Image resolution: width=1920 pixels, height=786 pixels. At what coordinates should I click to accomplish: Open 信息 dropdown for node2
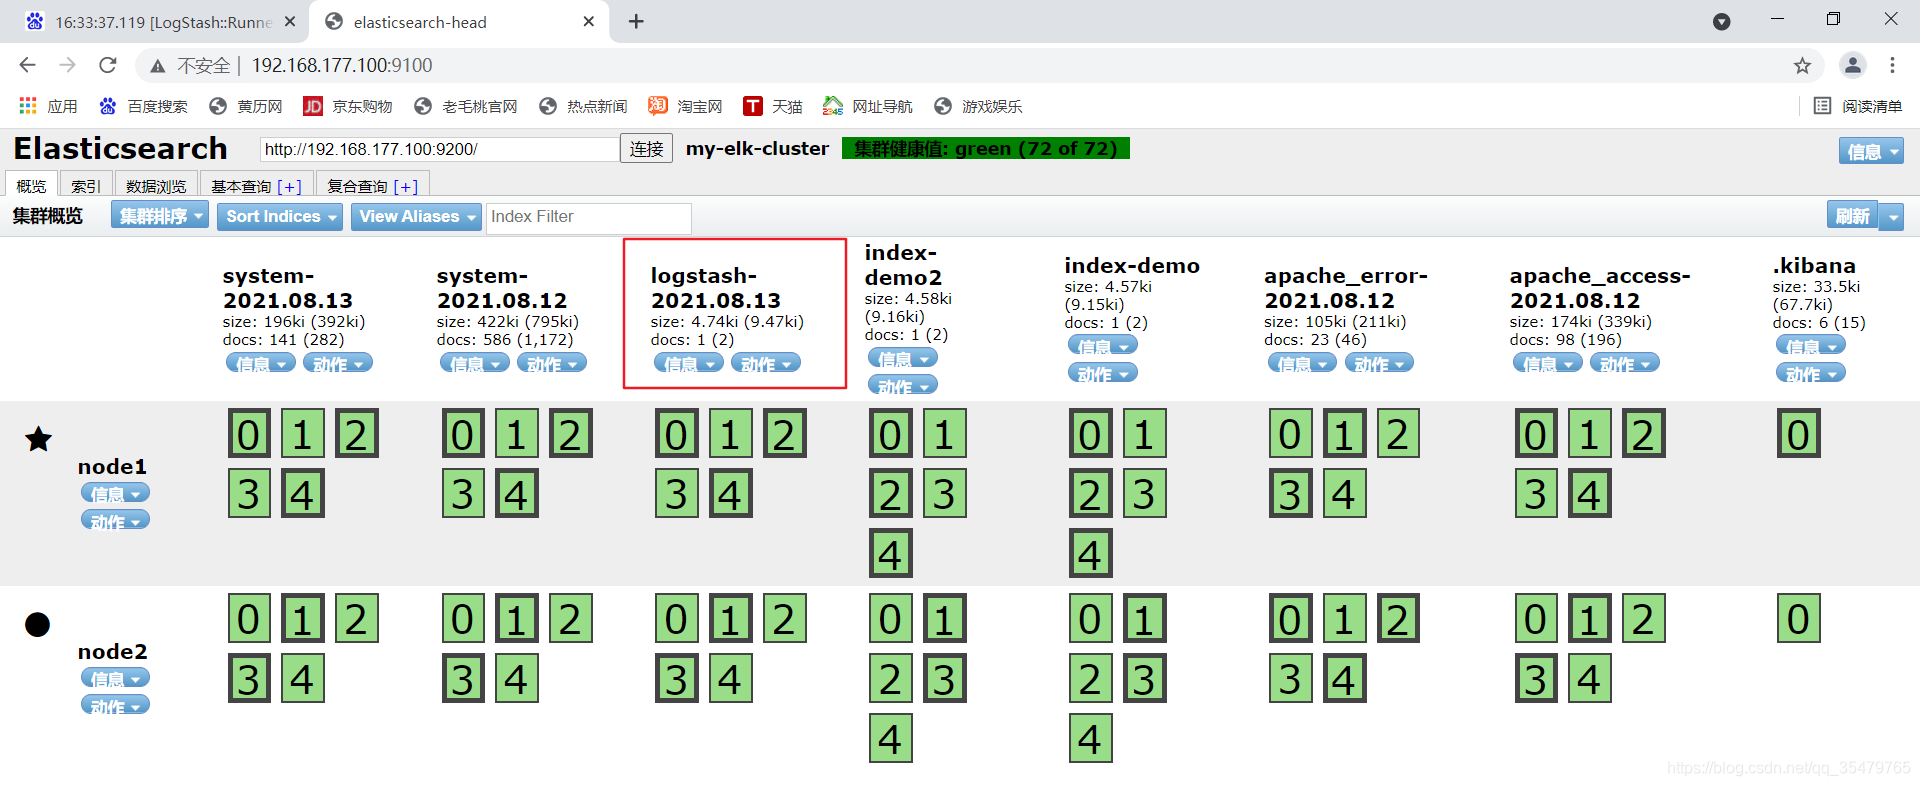click(x=116, y=678)
